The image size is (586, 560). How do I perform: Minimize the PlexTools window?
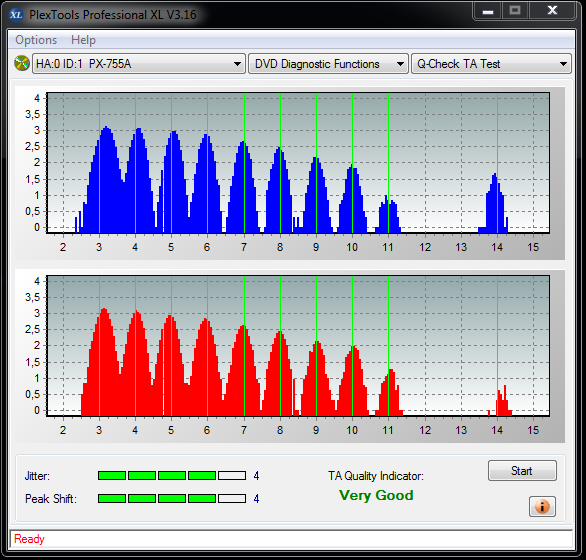(x=488, y=11)
